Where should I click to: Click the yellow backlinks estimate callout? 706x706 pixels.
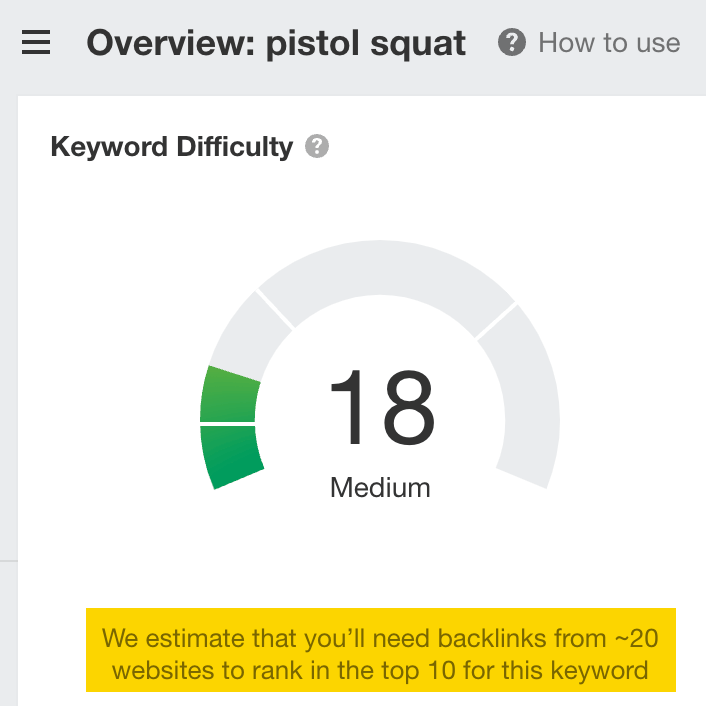click(381, 650)
